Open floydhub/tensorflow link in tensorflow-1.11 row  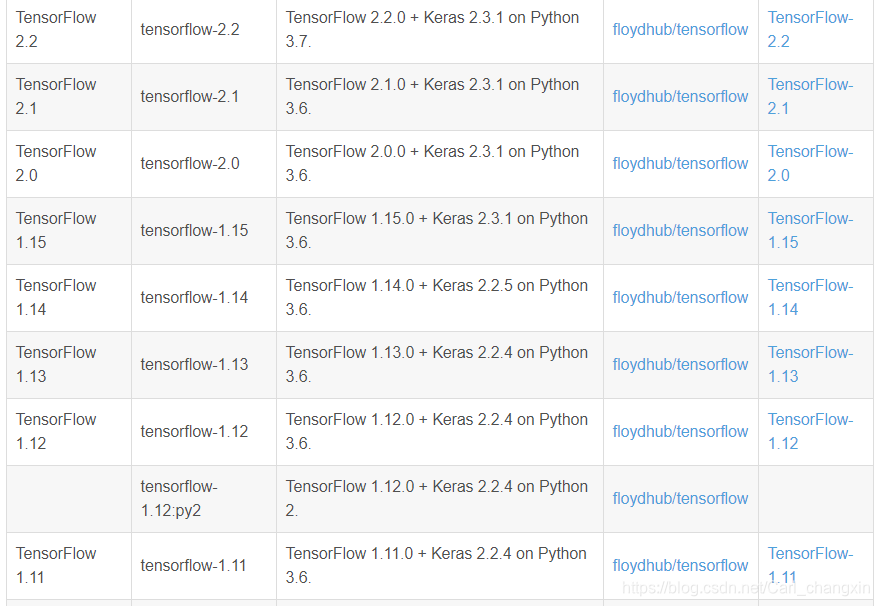680,566
